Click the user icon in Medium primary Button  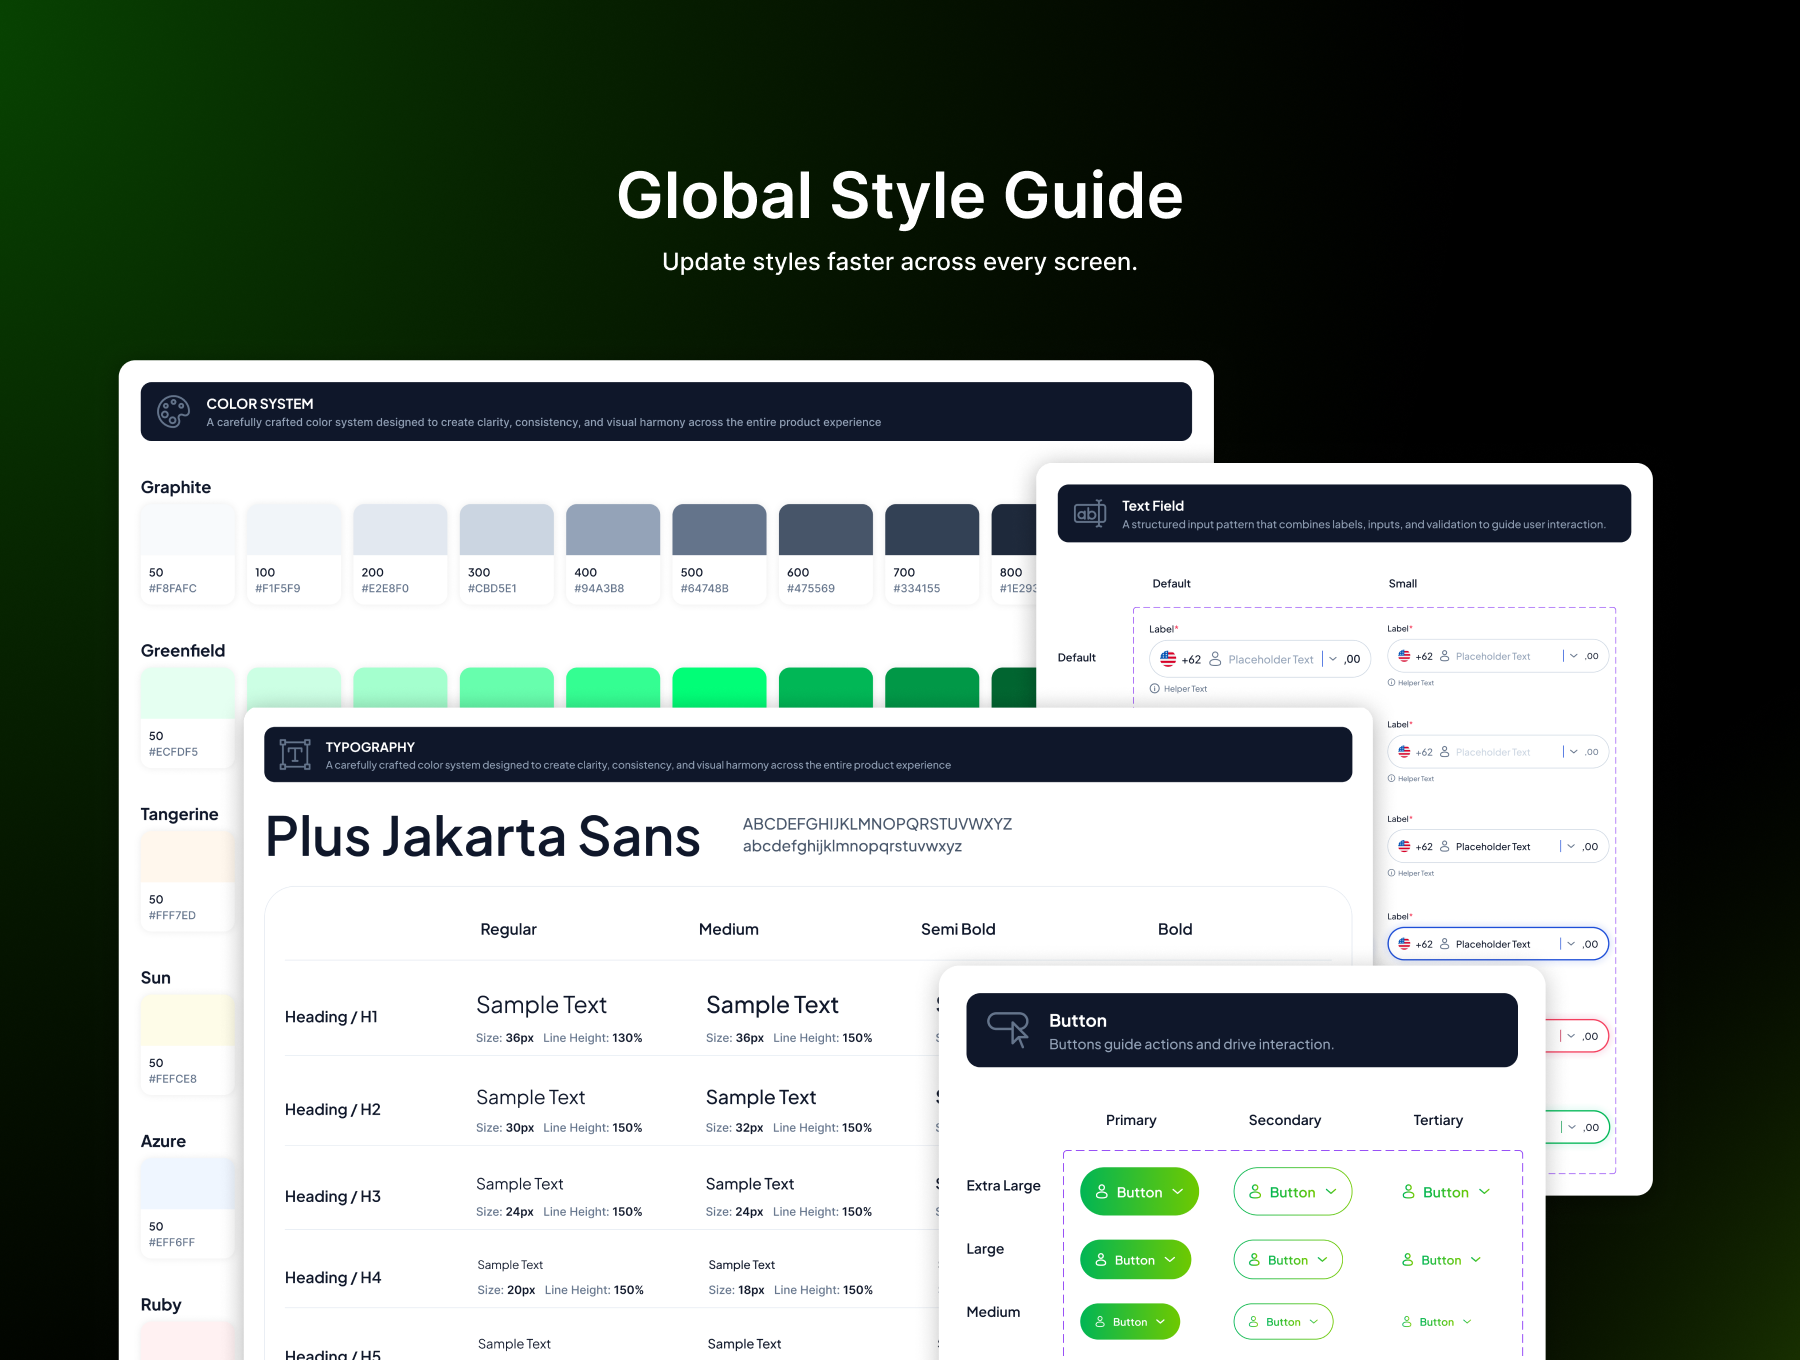pyautogui.click(x=1100, y=1322)
